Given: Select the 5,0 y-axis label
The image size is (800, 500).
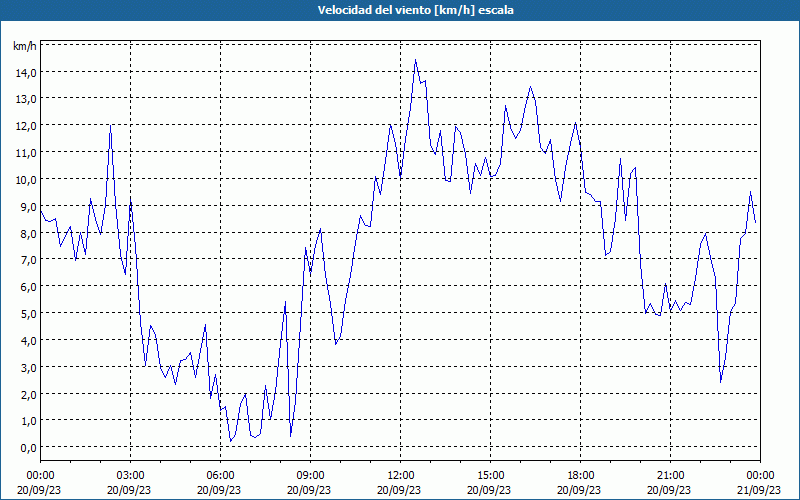Looking at the screenshot, I should pyautogui.click(x=28, y=314).
